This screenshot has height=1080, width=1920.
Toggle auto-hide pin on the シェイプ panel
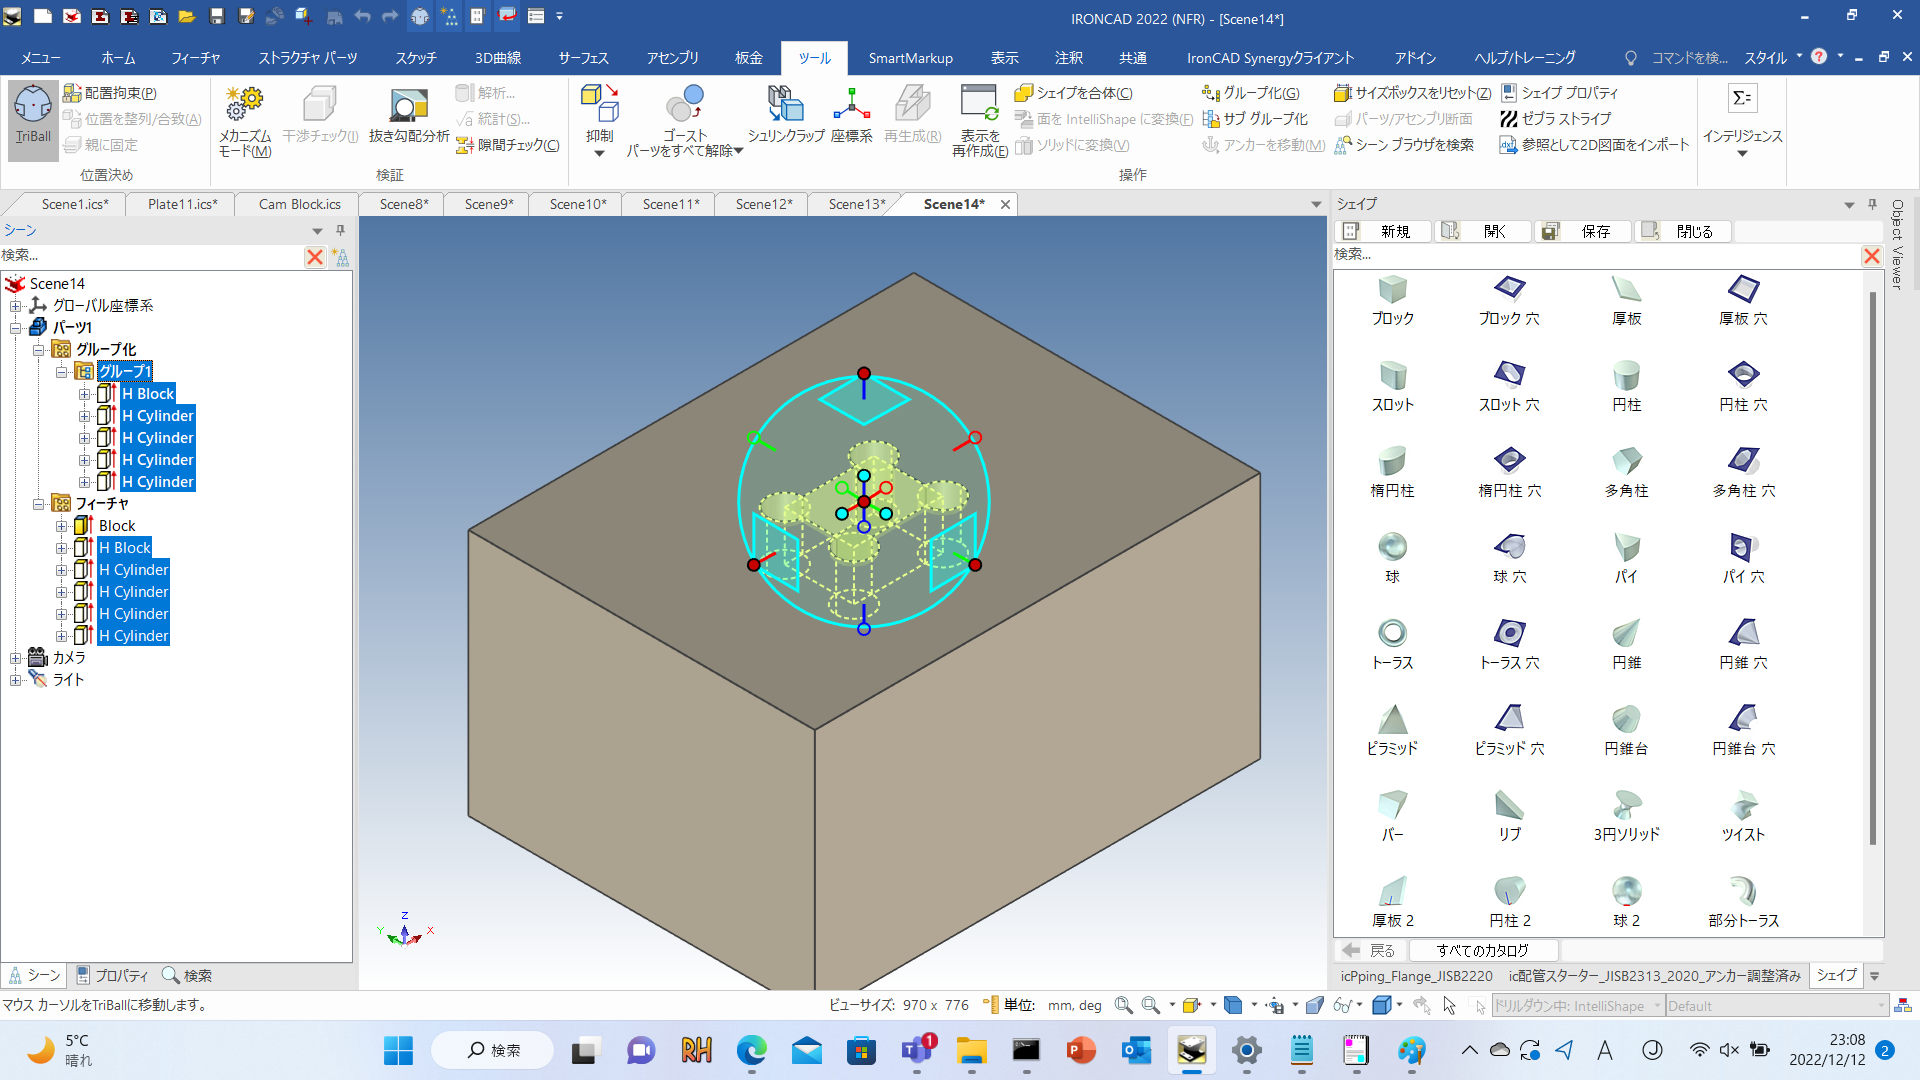pyautogui.click(x=1872, y=204)
